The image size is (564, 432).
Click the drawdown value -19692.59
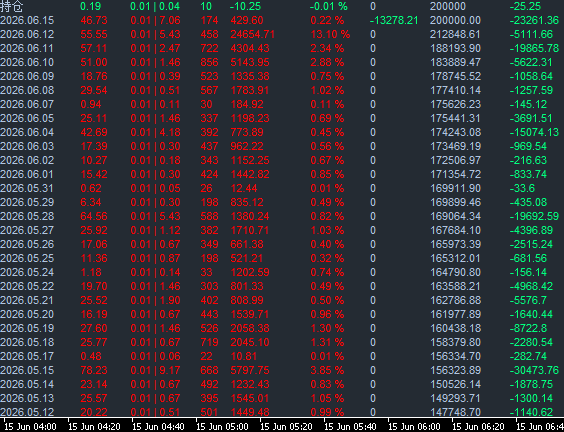point(534,217)
